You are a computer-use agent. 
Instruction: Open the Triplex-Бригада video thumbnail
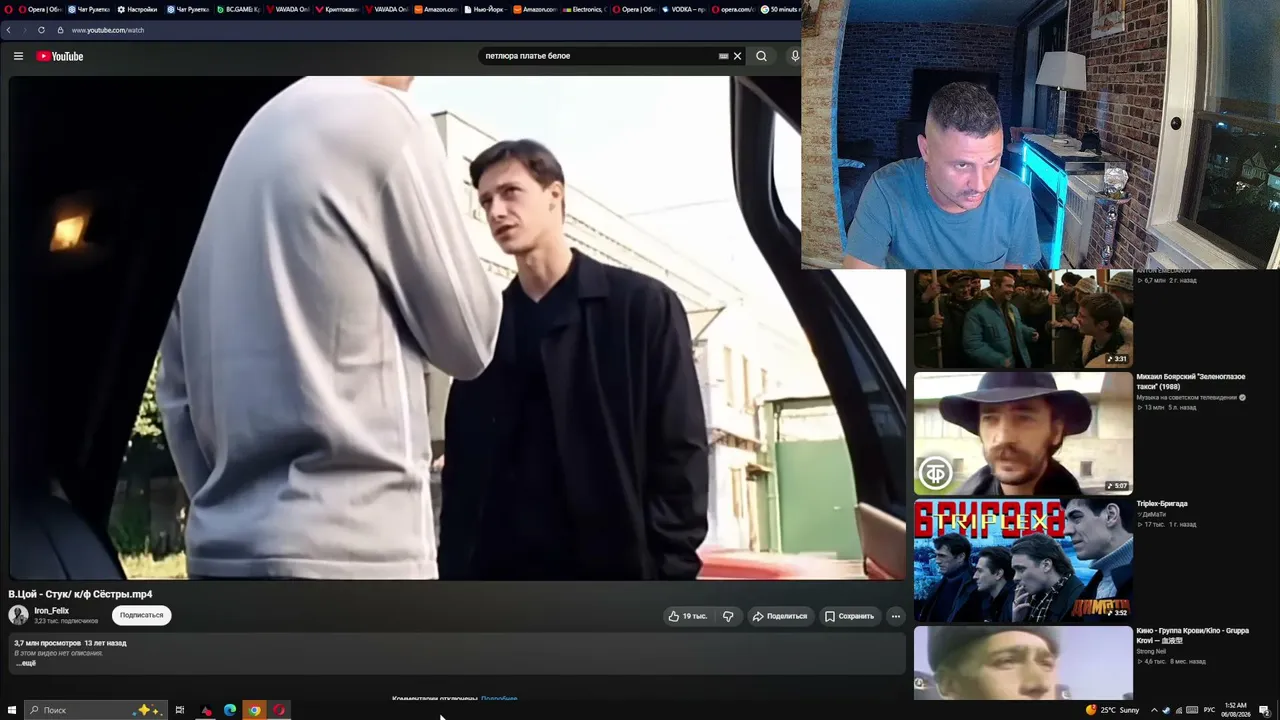pos(1023,560)
